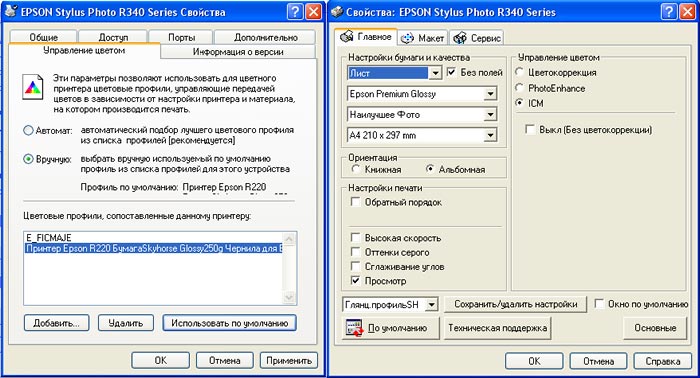Enable the Высокая скорость checkbox

355,237
